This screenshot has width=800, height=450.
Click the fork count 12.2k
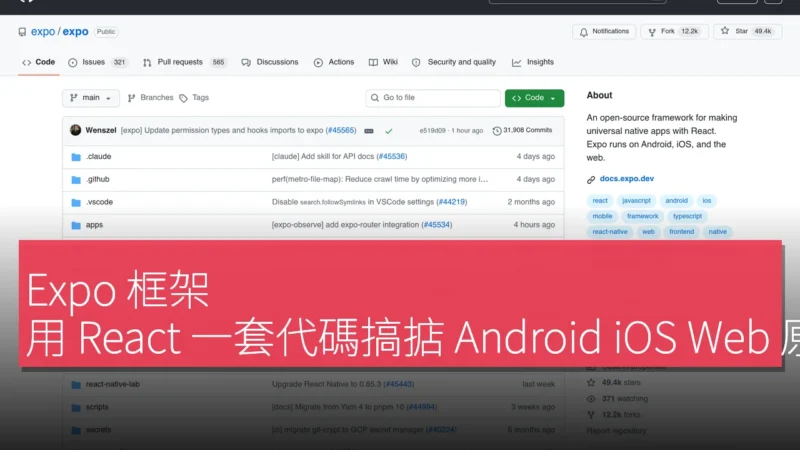point(689,32)
